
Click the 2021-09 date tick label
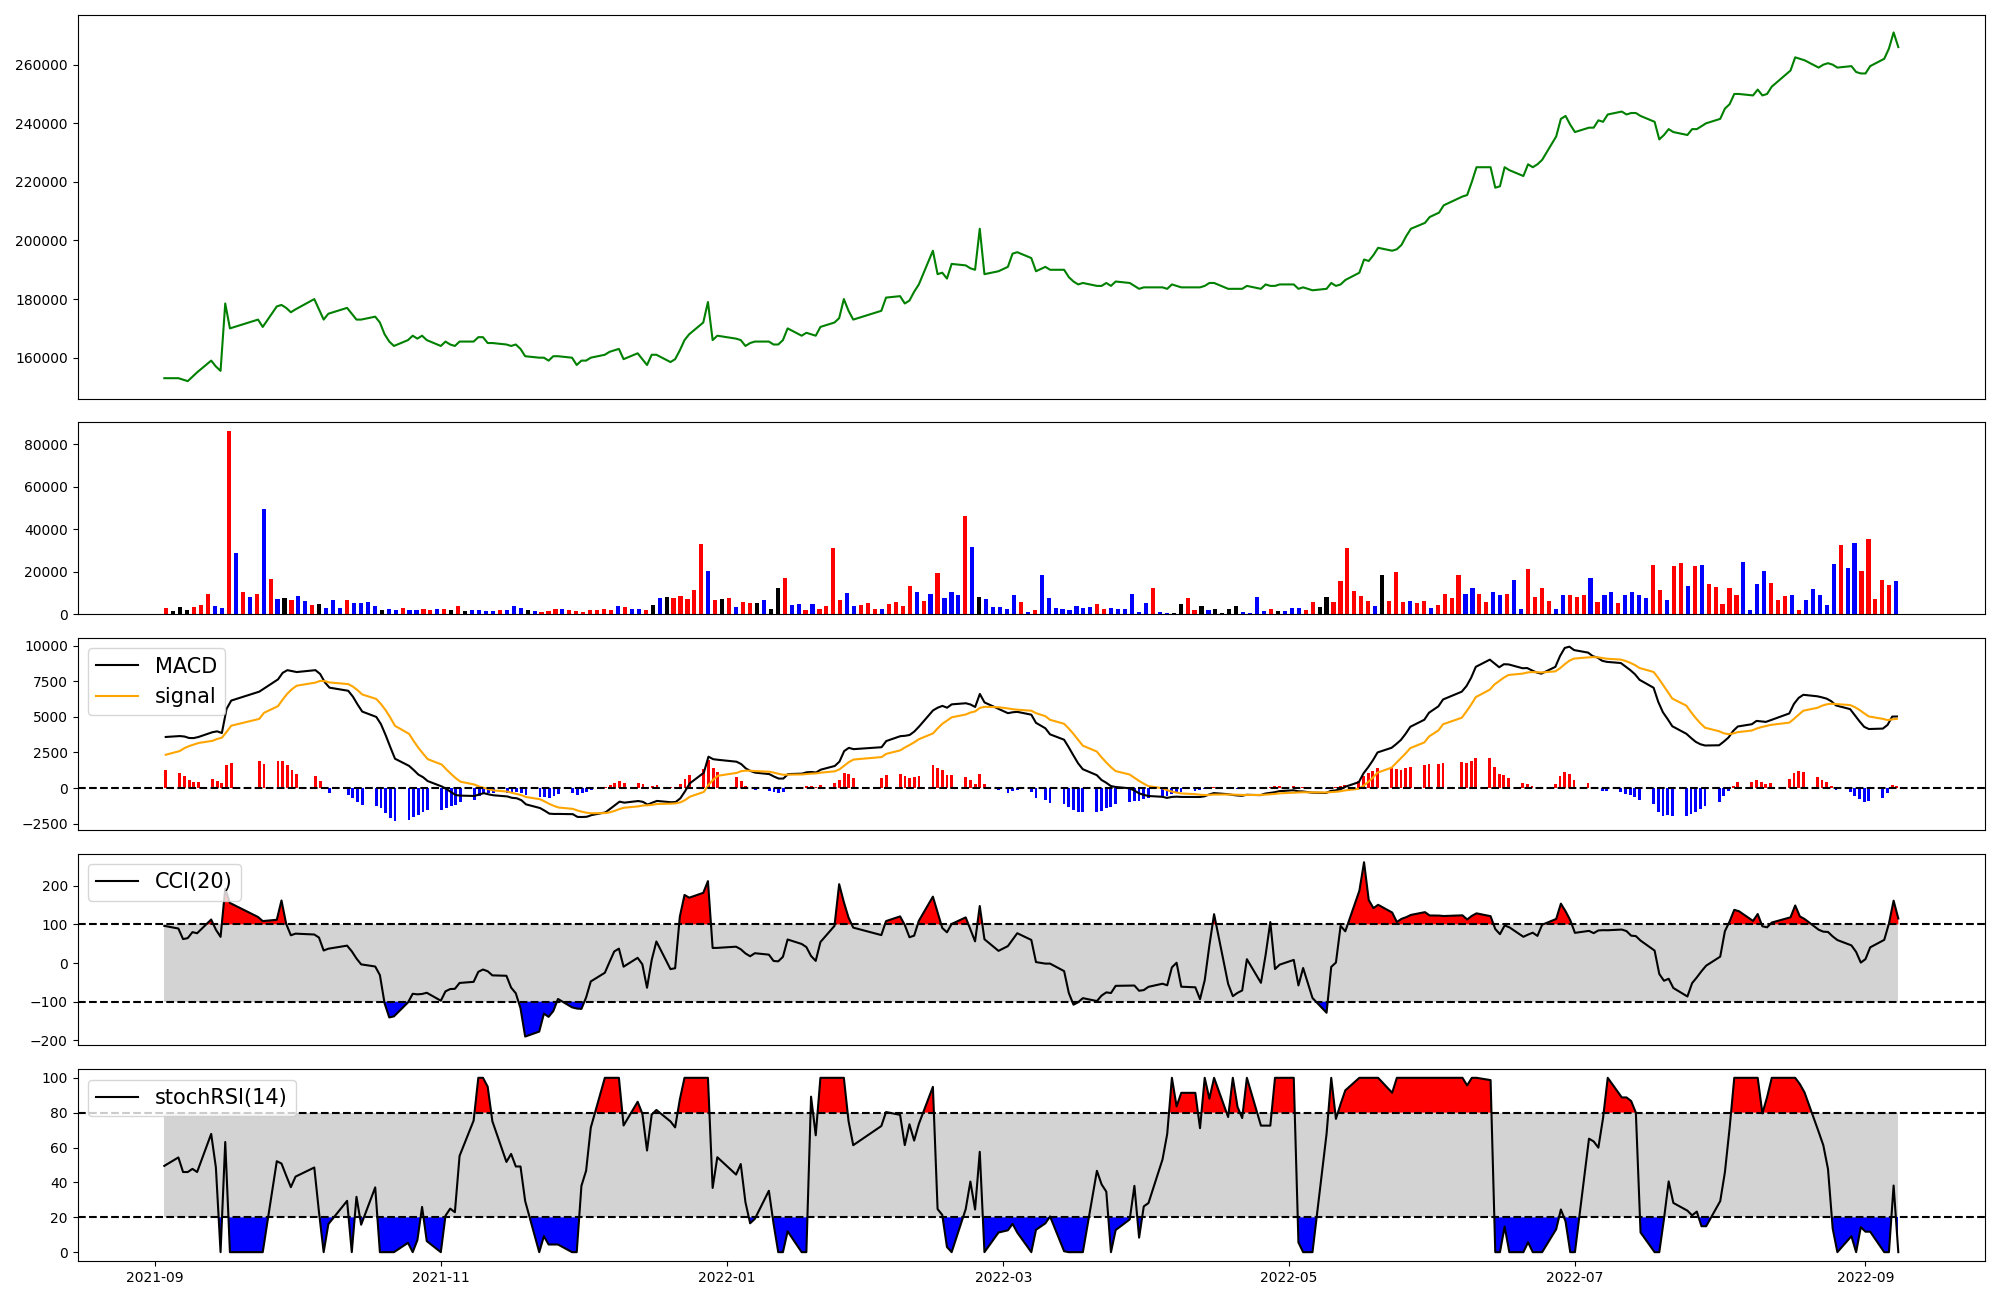(x=155, y=1277)
